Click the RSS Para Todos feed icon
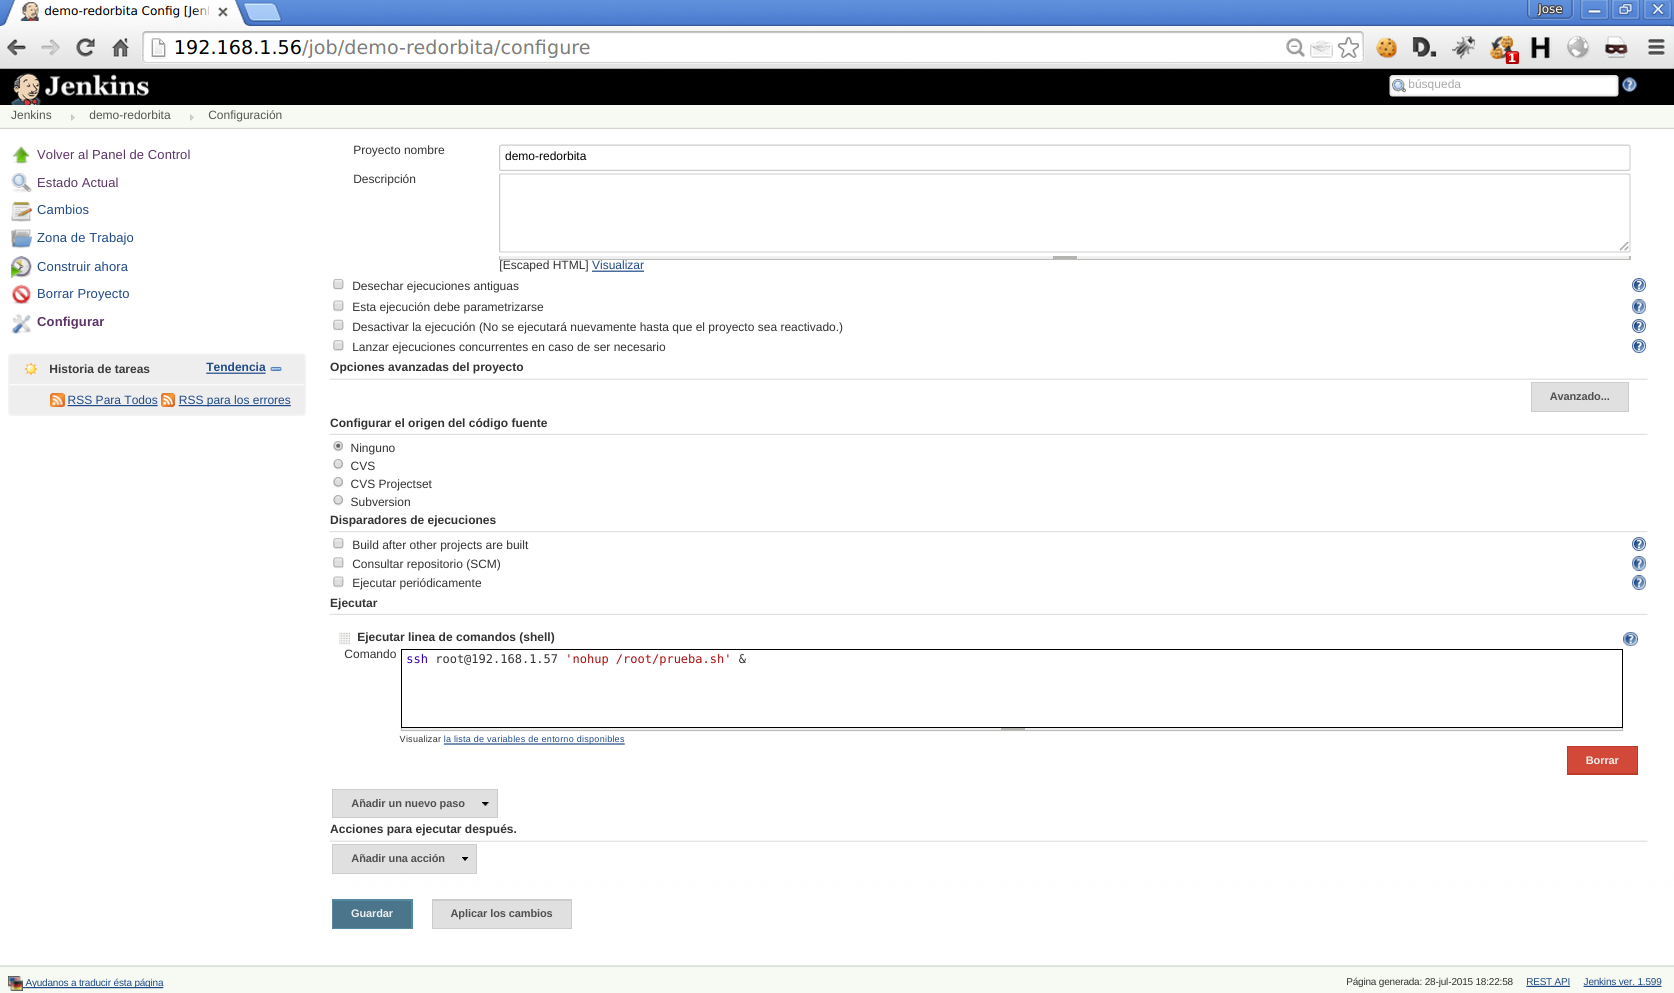Viewport: 1674px width, 993px height. 57,400
